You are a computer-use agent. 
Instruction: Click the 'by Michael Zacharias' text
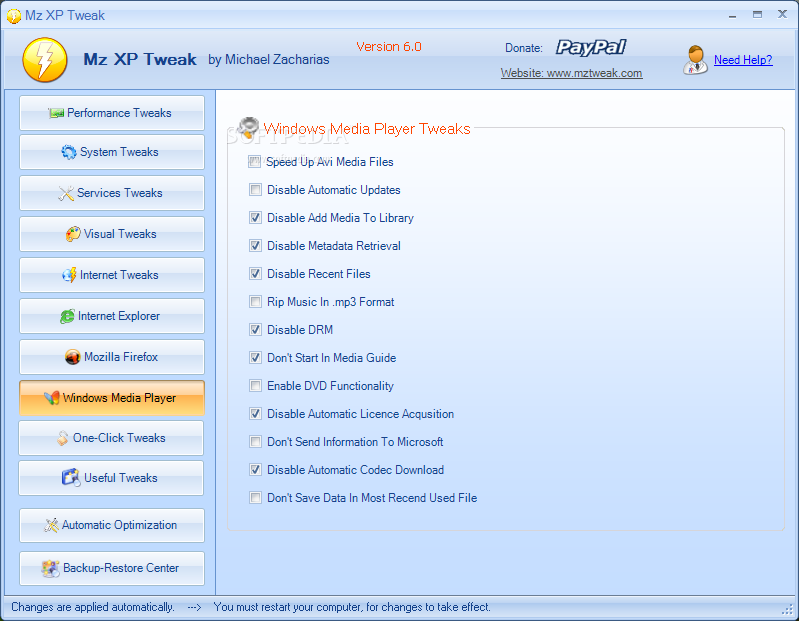pyautogui.click(x=269, y=60)
